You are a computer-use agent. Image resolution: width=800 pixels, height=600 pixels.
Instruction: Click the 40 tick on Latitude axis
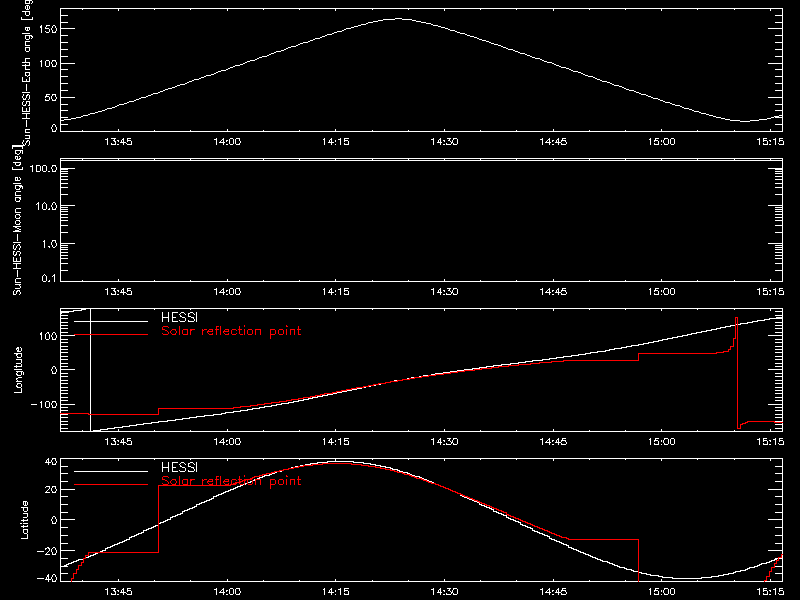point(51,462)
